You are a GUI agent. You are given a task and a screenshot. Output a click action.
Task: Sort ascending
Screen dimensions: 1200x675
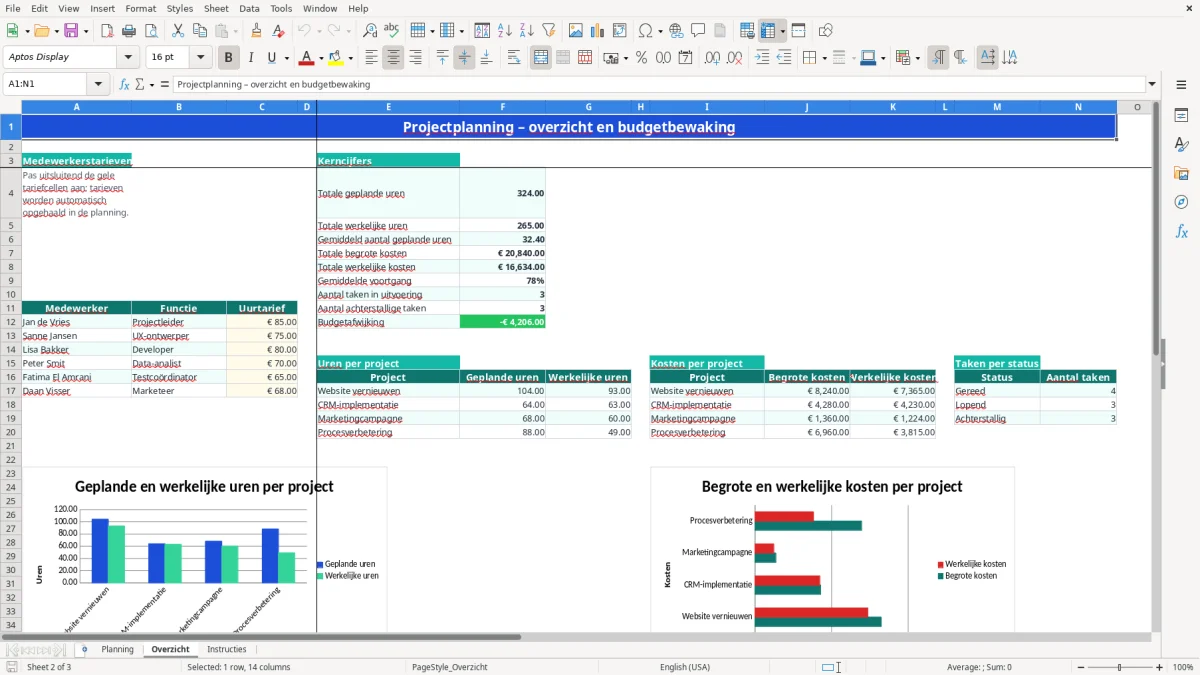pyautogui.click(x=505, y=31)
